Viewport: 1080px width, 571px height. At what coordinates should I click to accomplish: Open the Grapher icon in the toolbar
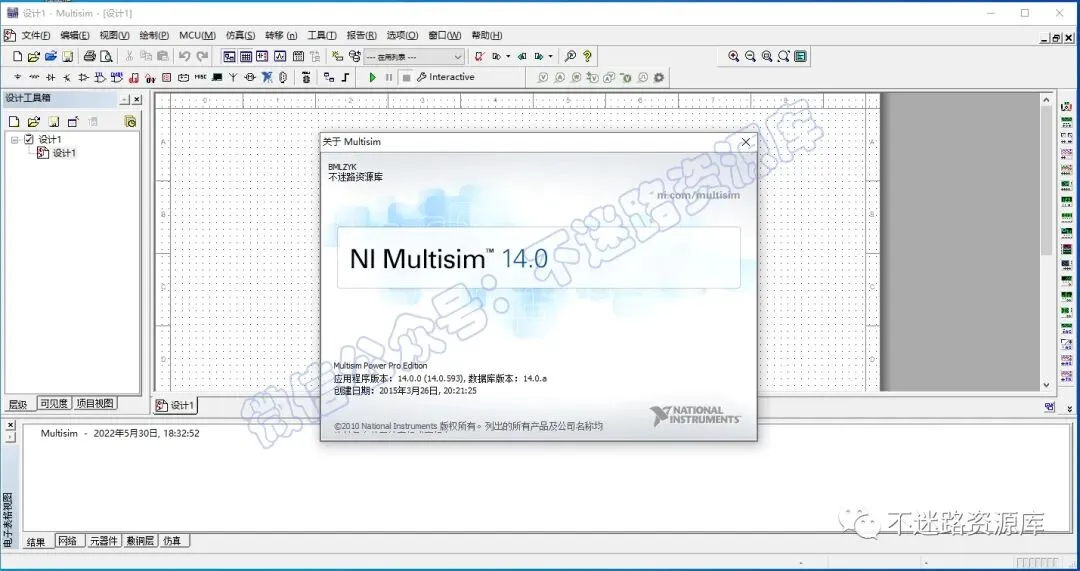[x=280, y=56]
